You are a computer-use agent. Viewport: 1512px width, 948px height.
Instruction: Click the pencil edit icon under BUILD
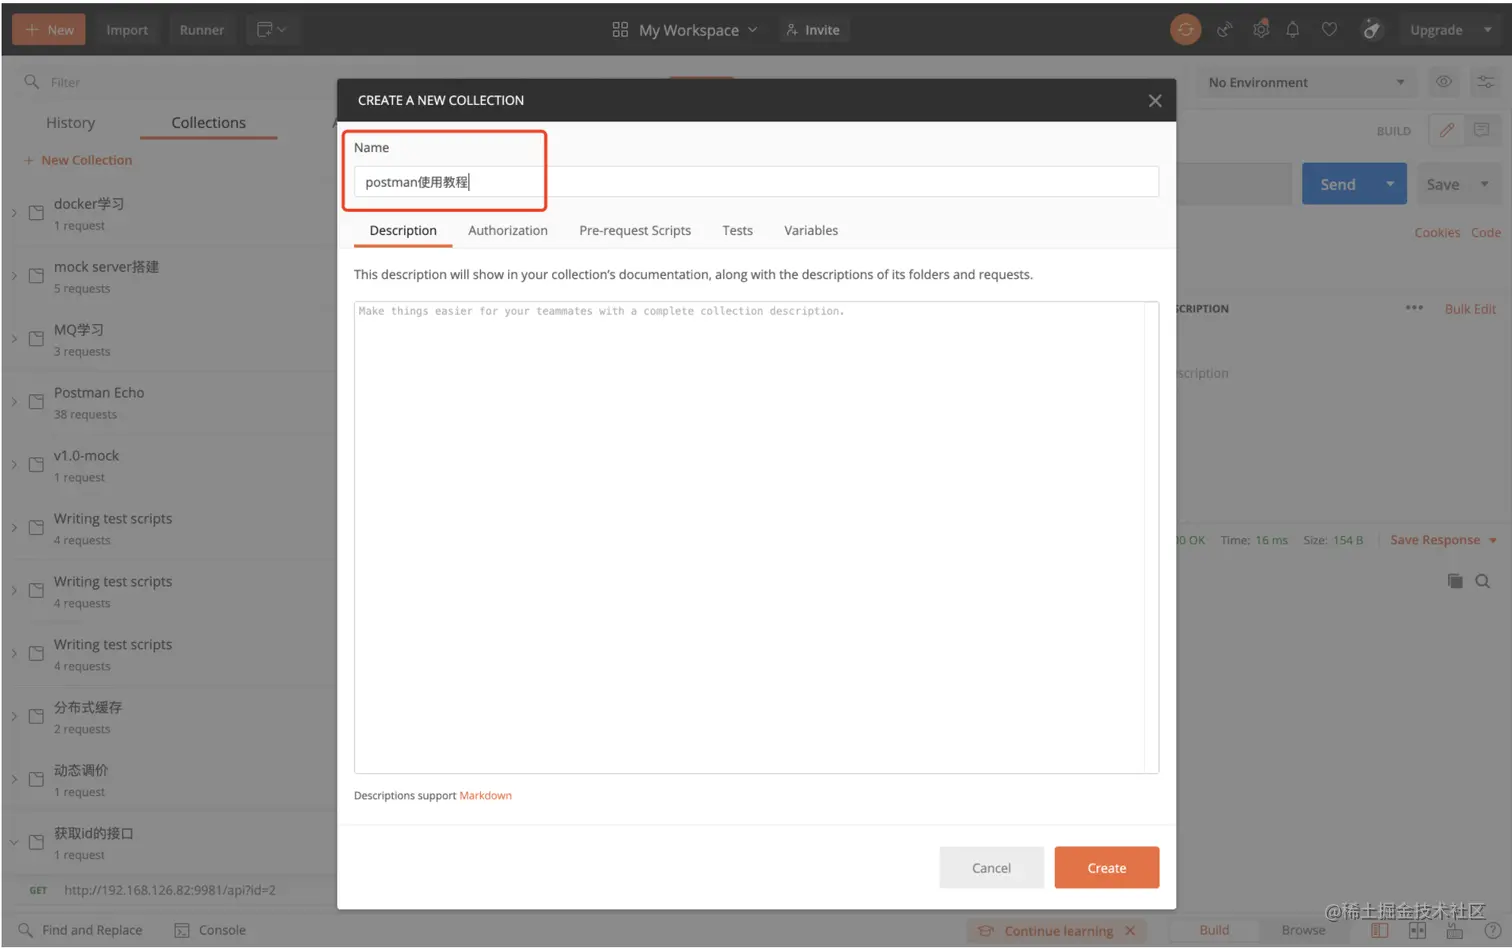click(x=1446, y=130)
